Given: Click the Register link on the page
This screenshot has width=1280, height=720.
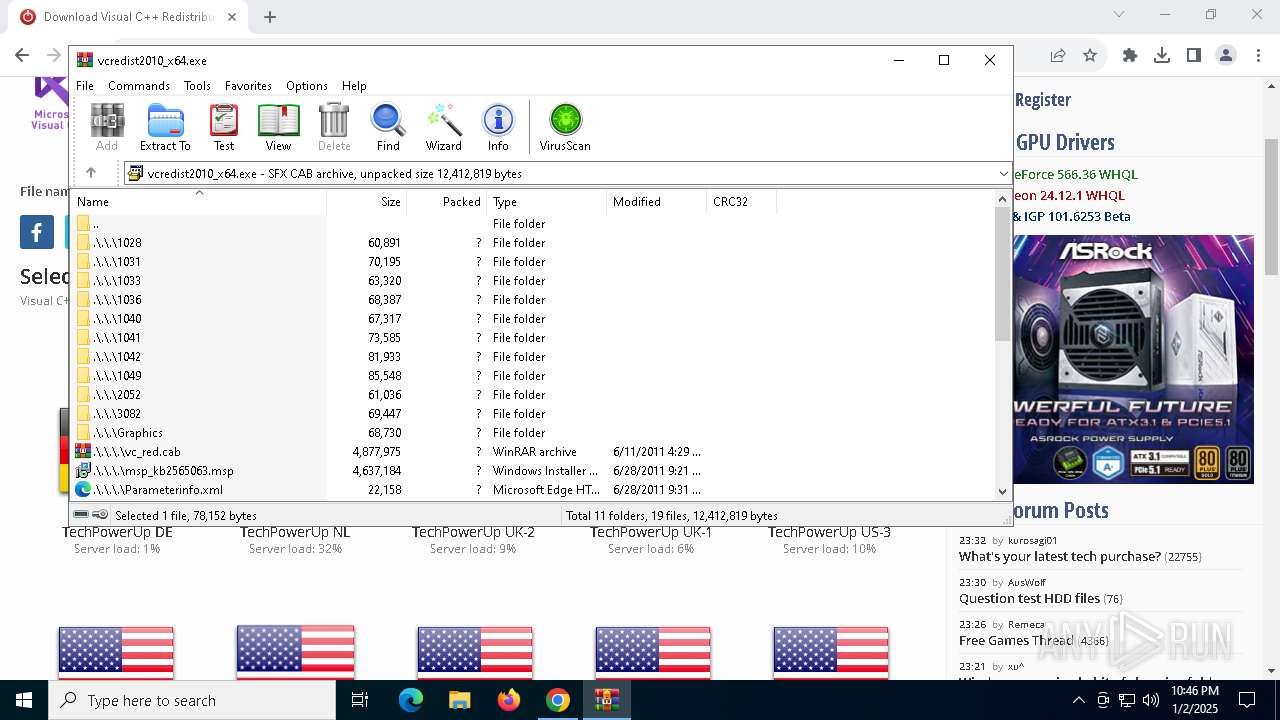Looking at the screenshot, I should click(1043, 100).
